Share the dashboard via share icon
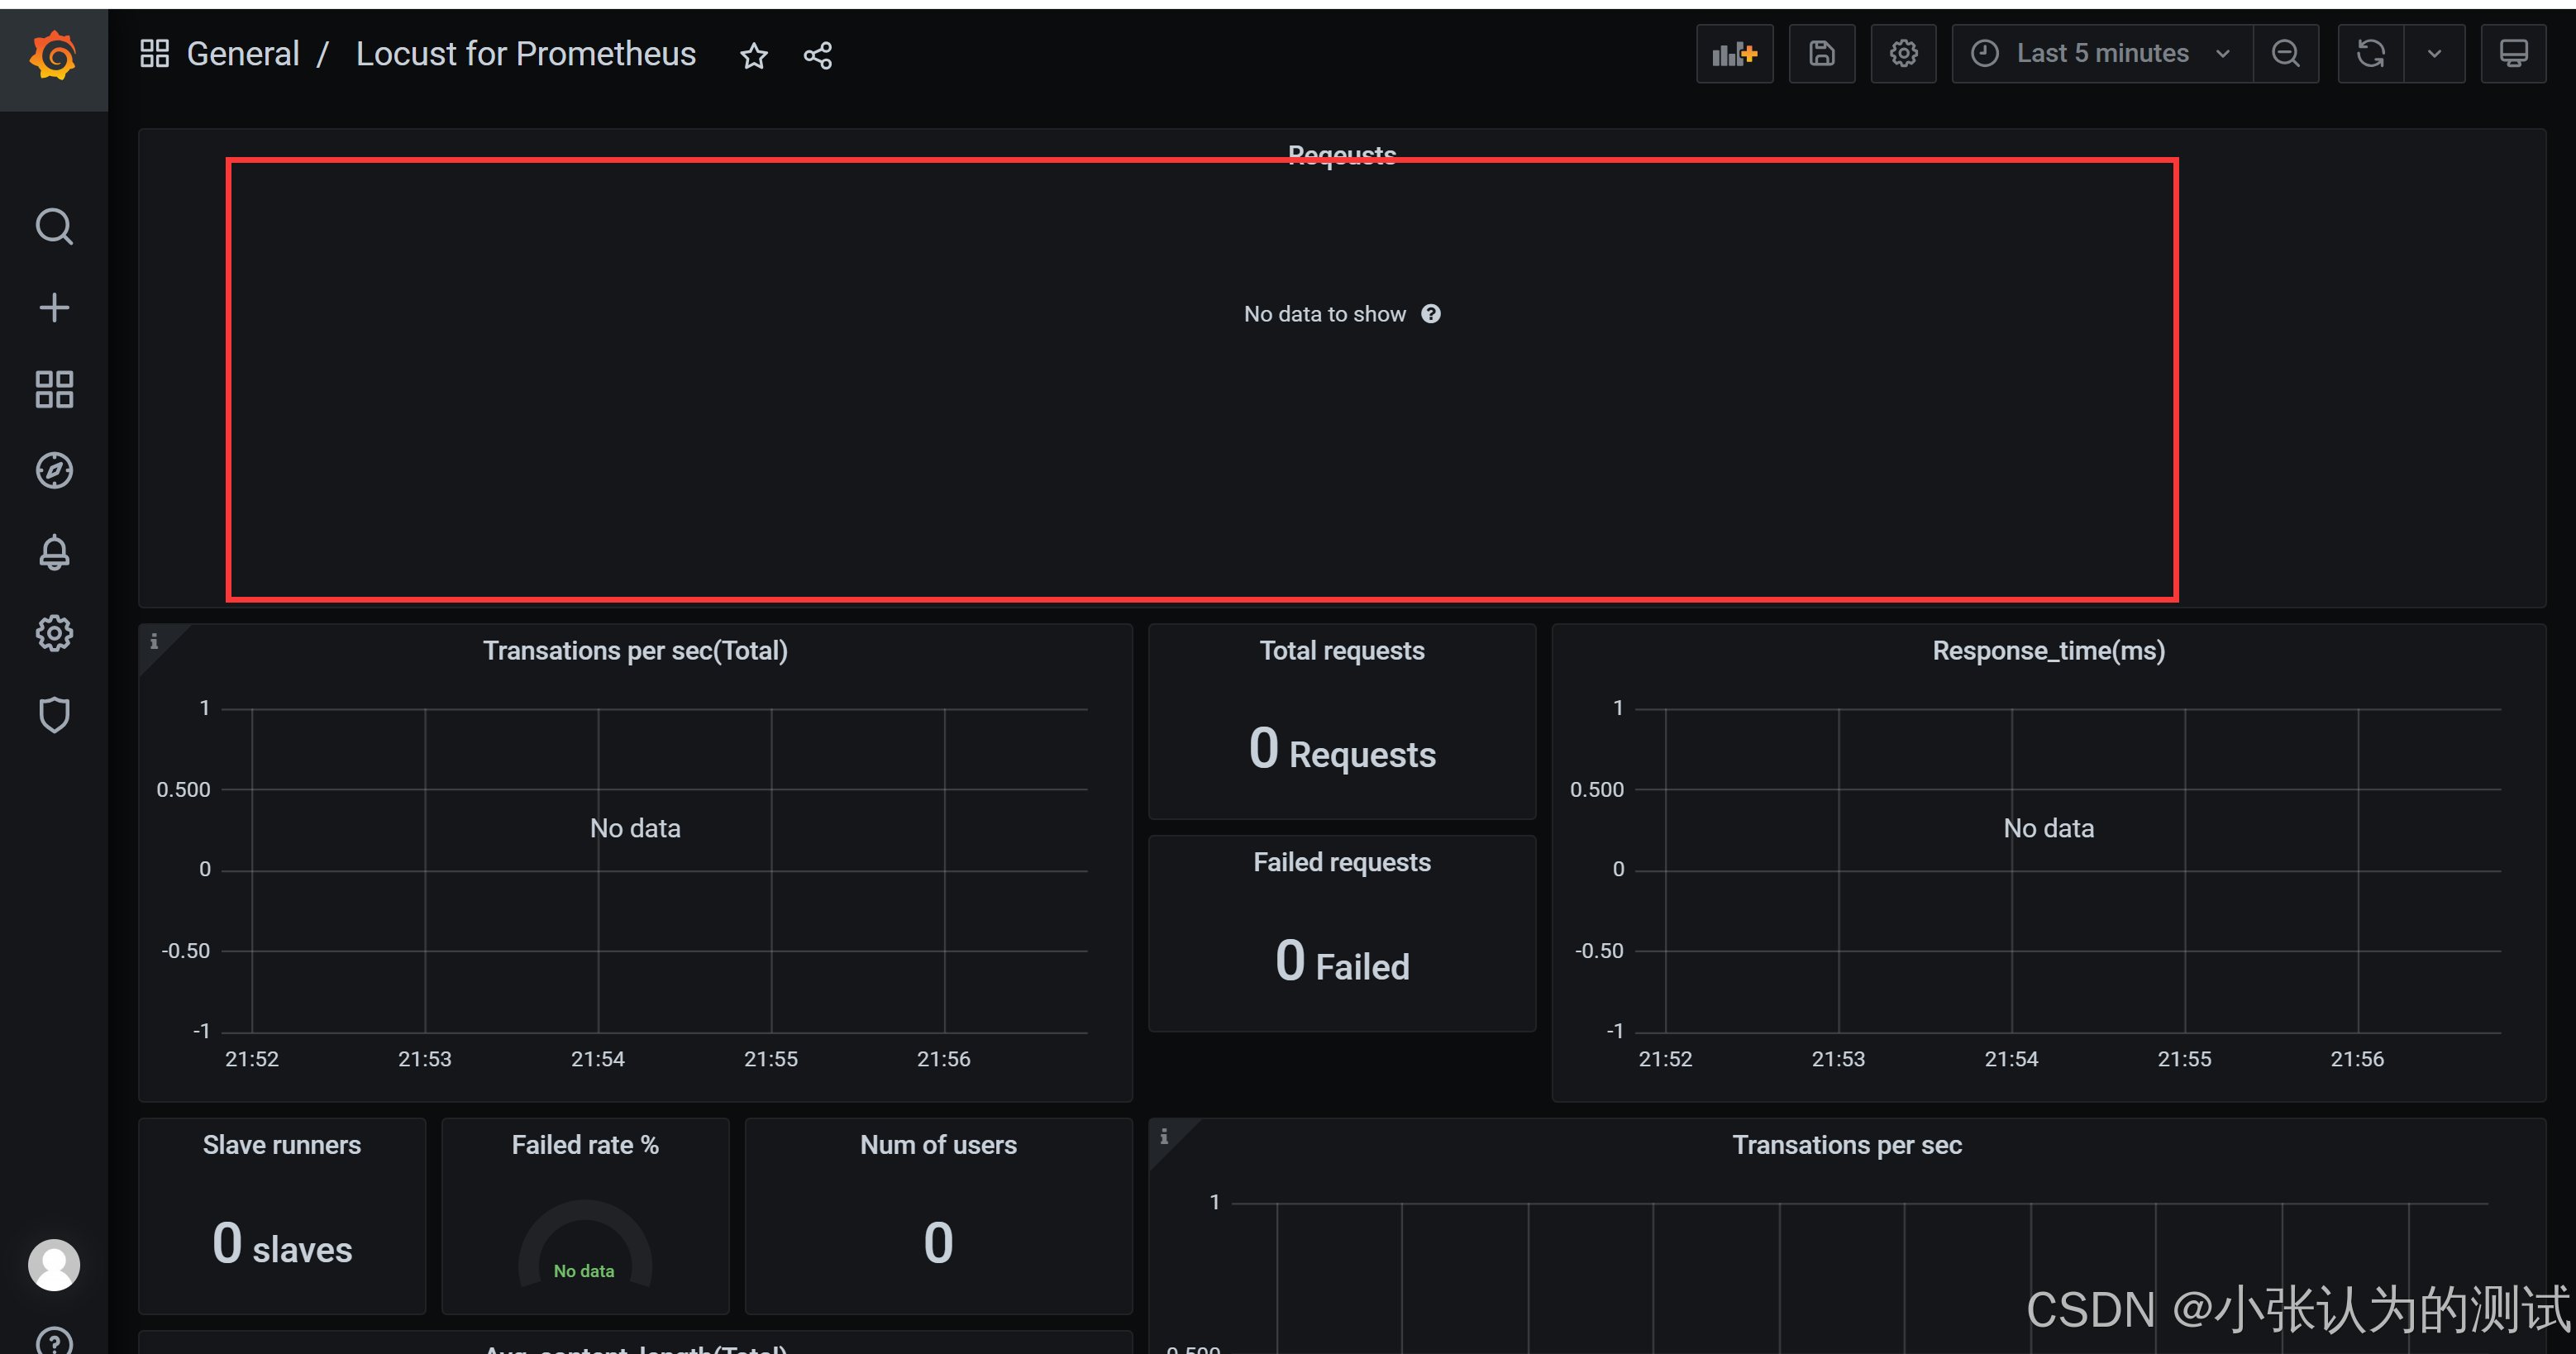 coord(817,56)
